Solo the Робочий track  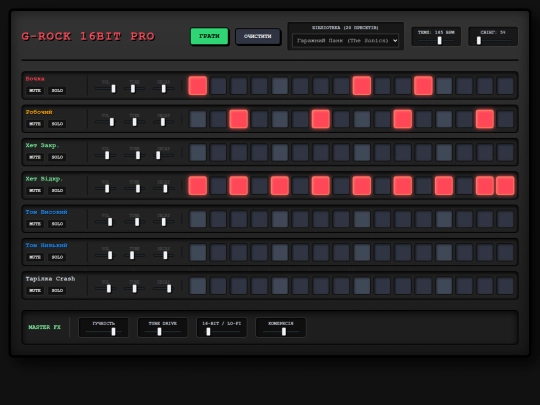click(x=57, y=124)
